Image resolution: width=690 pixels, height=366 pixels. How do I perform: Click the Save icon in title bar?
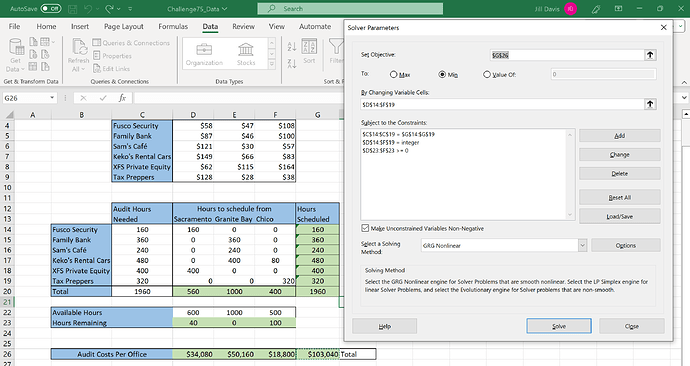[x=73, y=8]
